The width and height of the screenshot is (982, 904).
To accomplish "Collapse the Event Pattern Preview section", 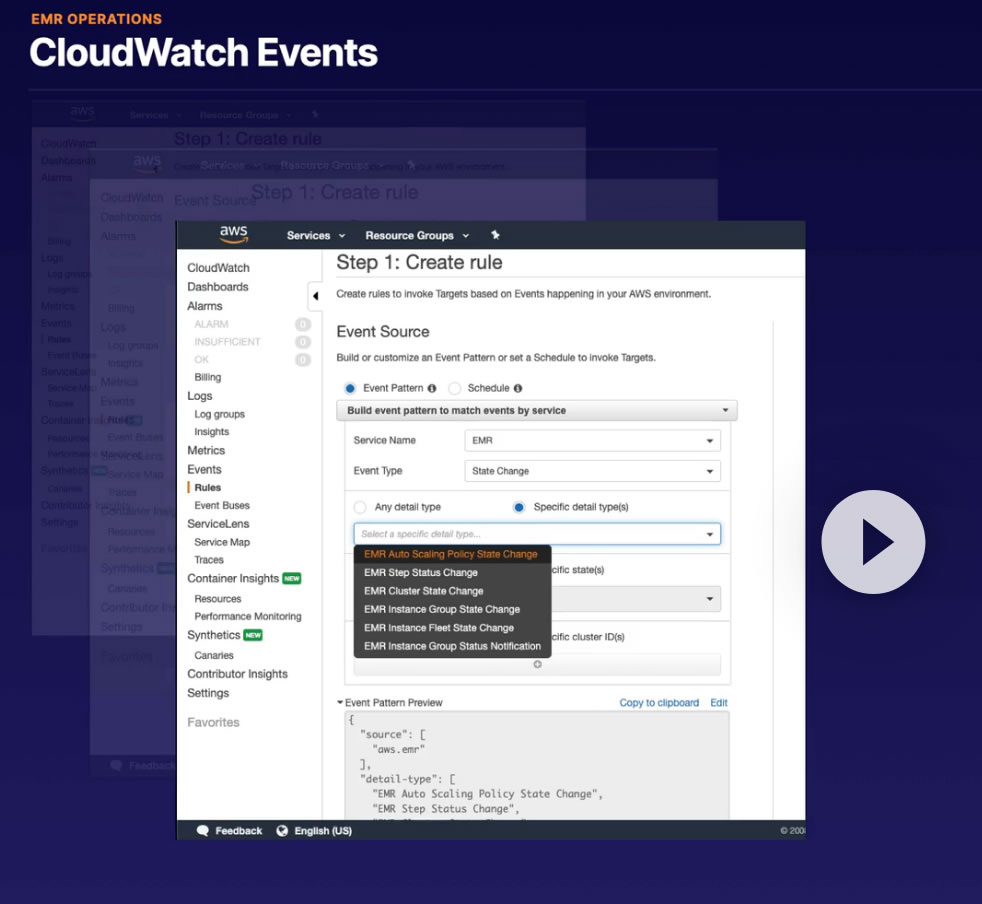I will point(340,702).
